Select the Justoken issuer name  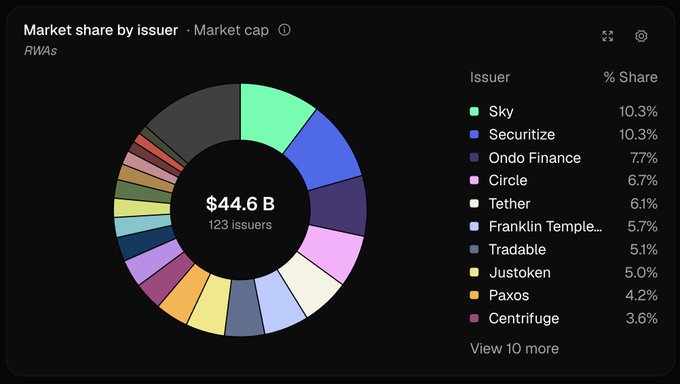coord(520,272)
